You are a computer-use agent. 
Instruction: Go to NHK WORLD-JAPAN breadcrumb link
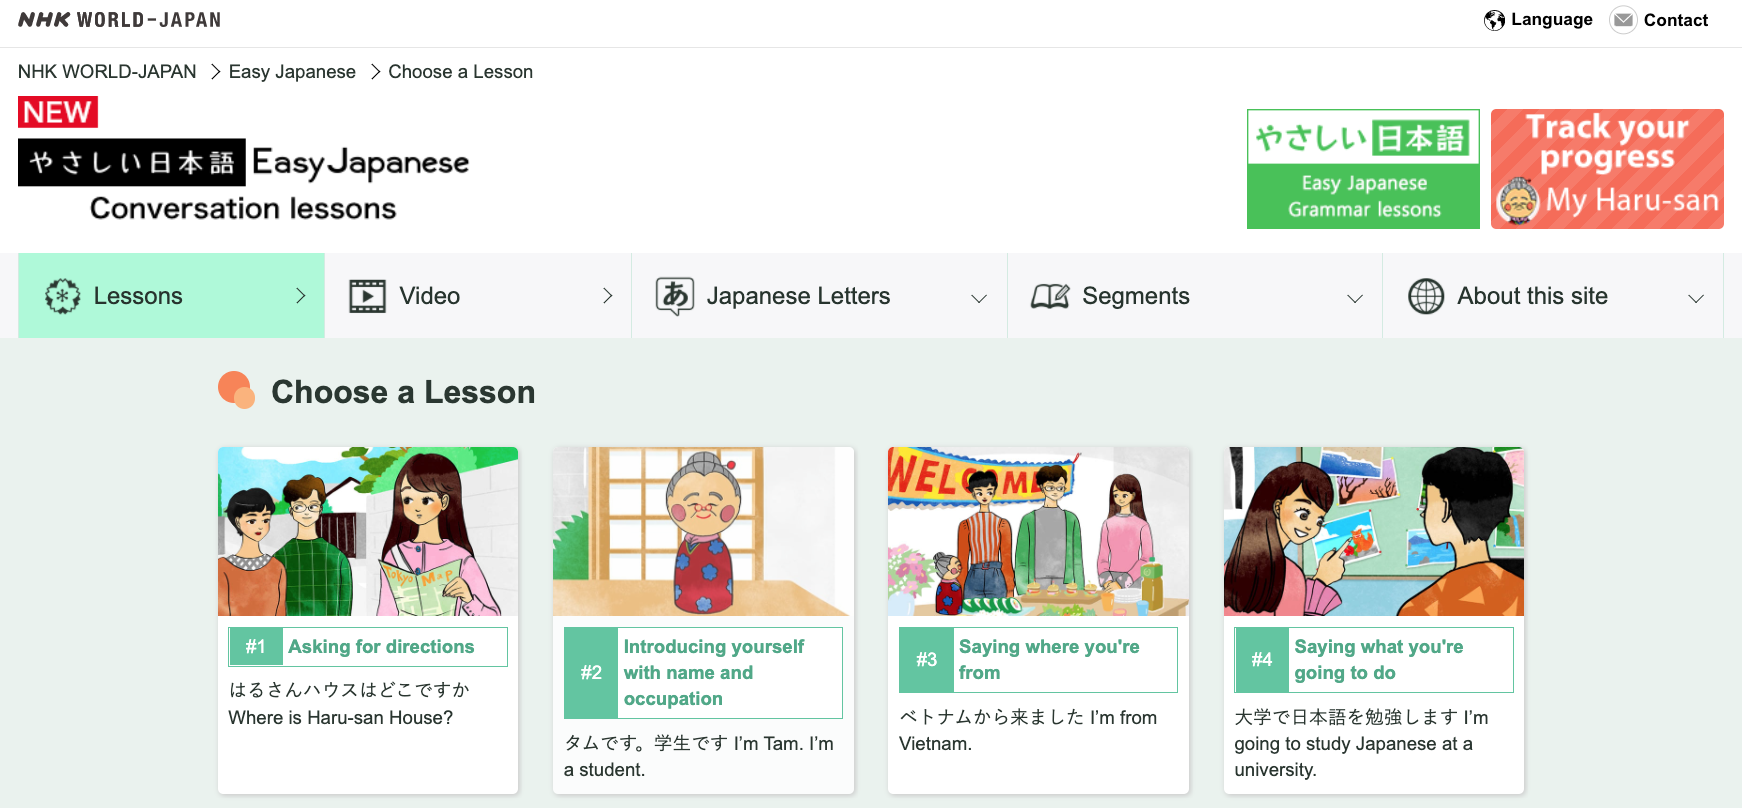[x=107, y=72]
